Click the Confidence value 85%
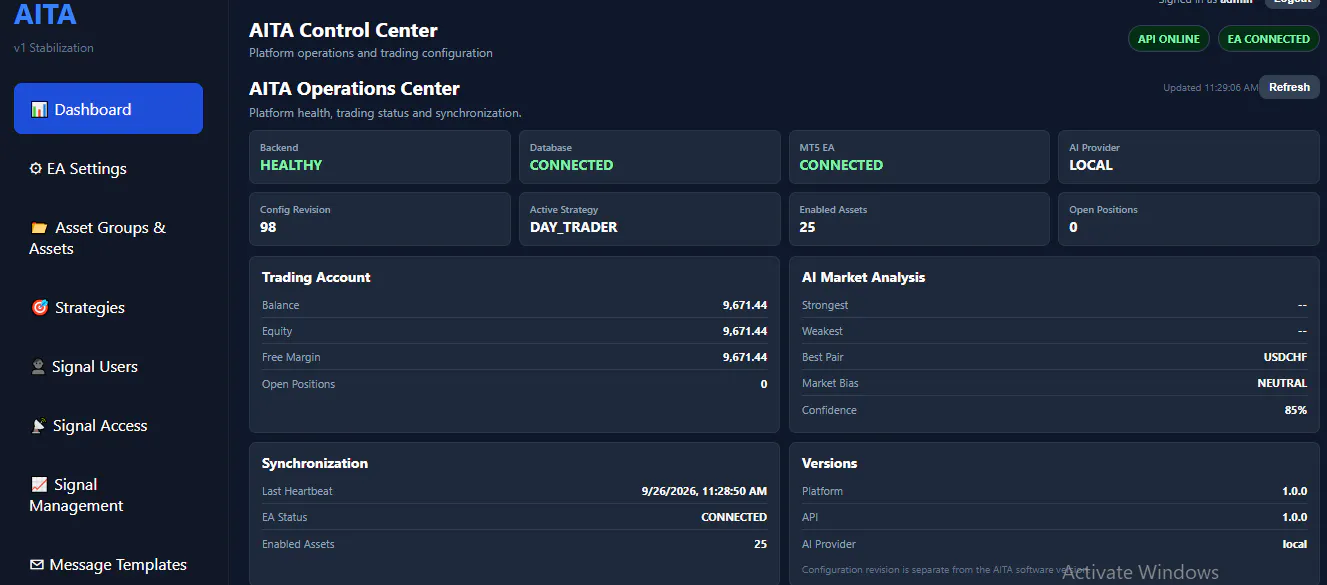The height and width of the screenshot is (585, 1327). pyautogui.click(x=1296, y=410)
